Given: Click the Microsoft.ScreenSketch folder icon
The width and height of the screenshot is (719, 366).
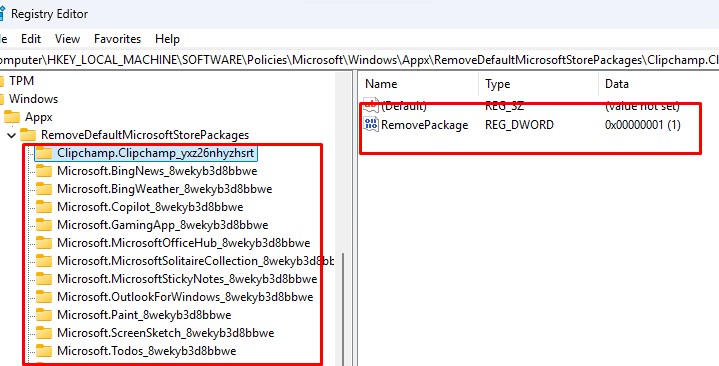Looking at the screenshot, I should click(44, 333).
